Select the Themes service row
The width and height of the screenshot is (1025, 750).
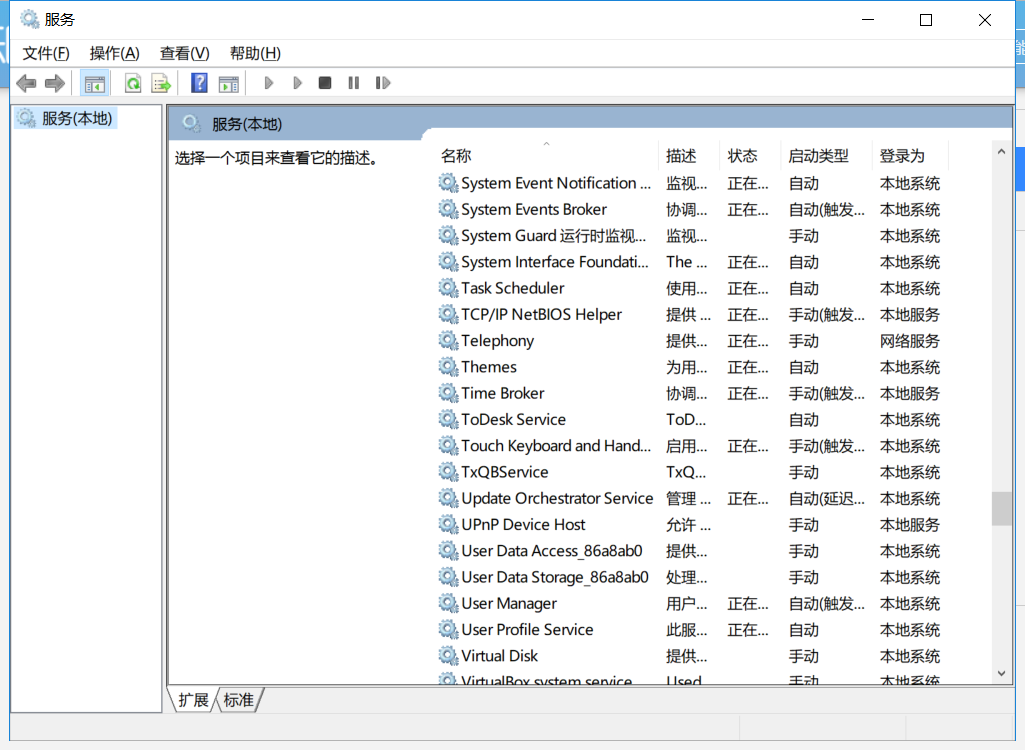(x=690, y=367)
